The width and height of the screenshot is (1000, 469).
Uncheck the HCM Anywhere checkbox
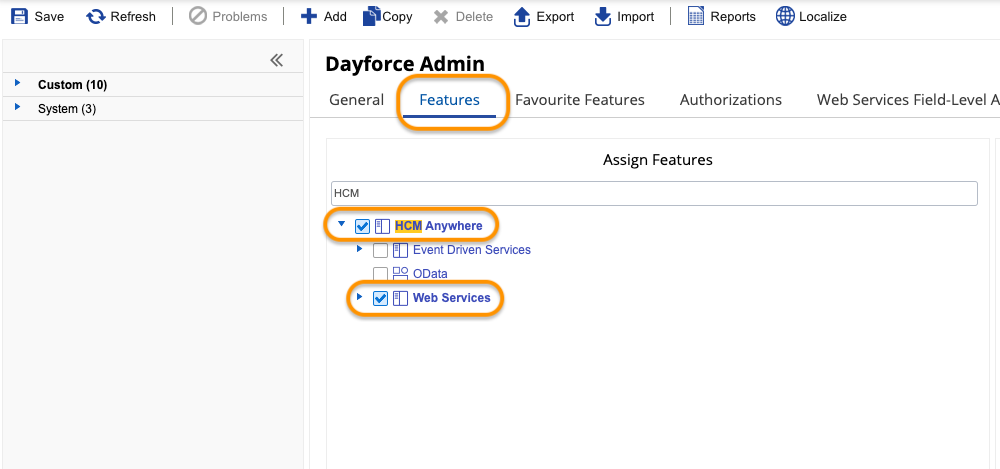point(362,227)
